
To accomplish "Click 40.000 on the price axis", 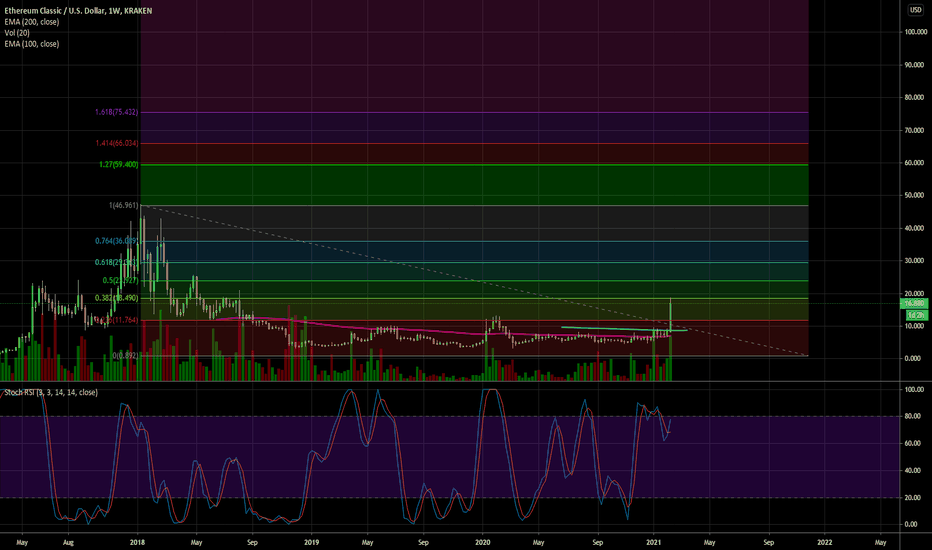I will [914, 228].
